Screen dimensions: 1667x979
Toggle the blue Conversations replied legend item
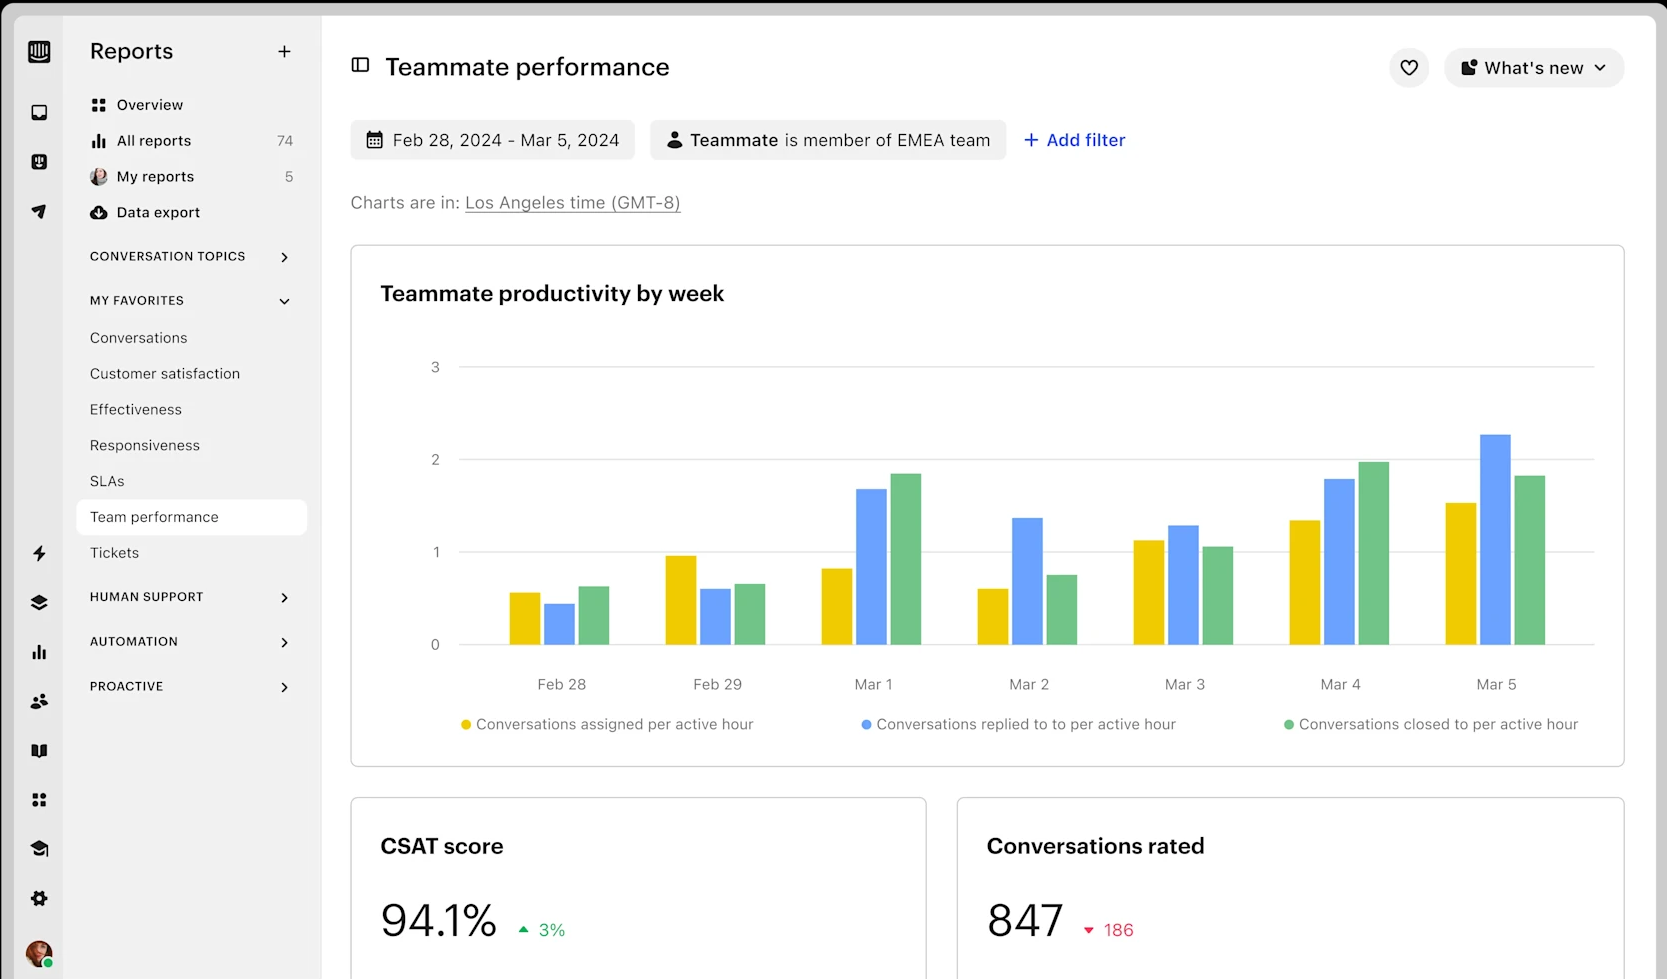[x=1018, y=724]
